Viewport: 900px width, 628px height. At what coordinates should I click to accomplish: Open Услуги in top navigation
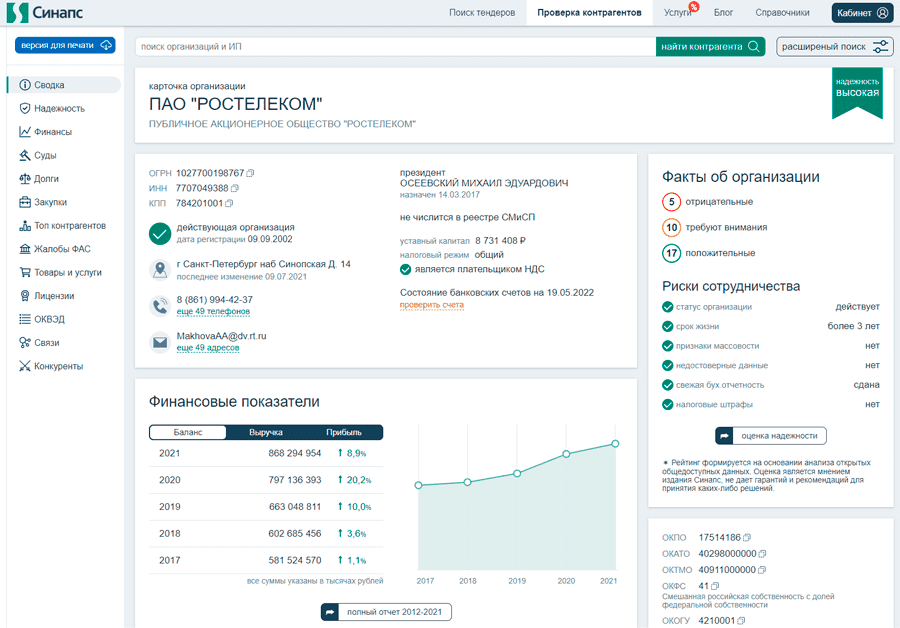(x=677, y=13)
